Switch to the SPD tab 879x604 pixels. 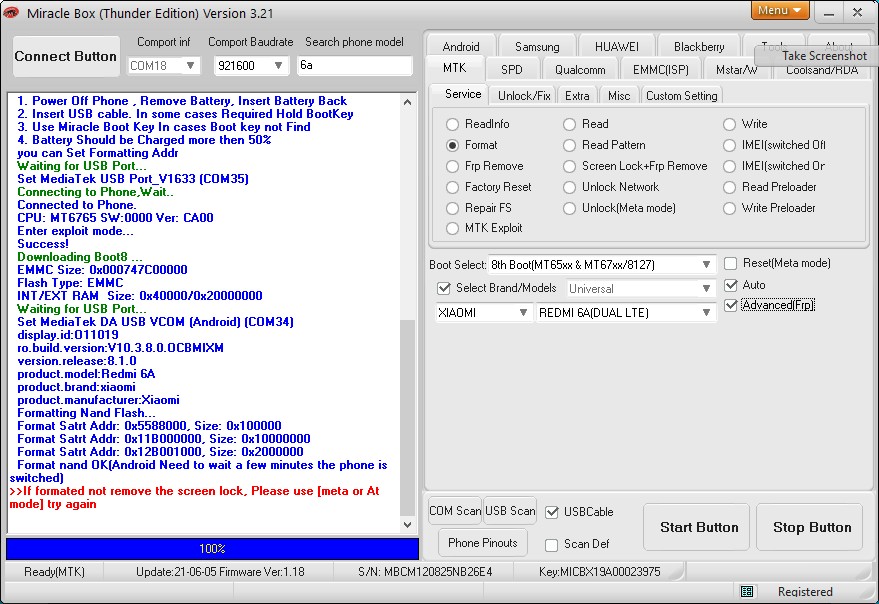512,70
